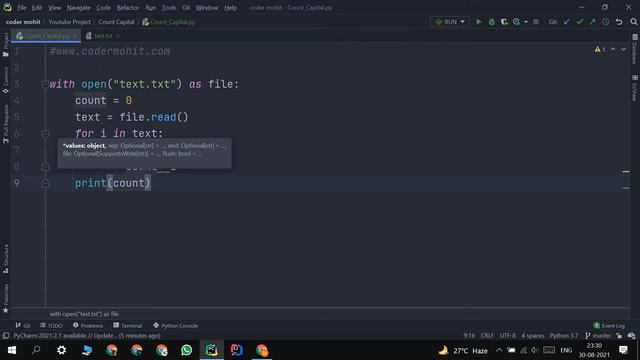
Task: Click the IDE status icon beside lock
Action: 632,336
